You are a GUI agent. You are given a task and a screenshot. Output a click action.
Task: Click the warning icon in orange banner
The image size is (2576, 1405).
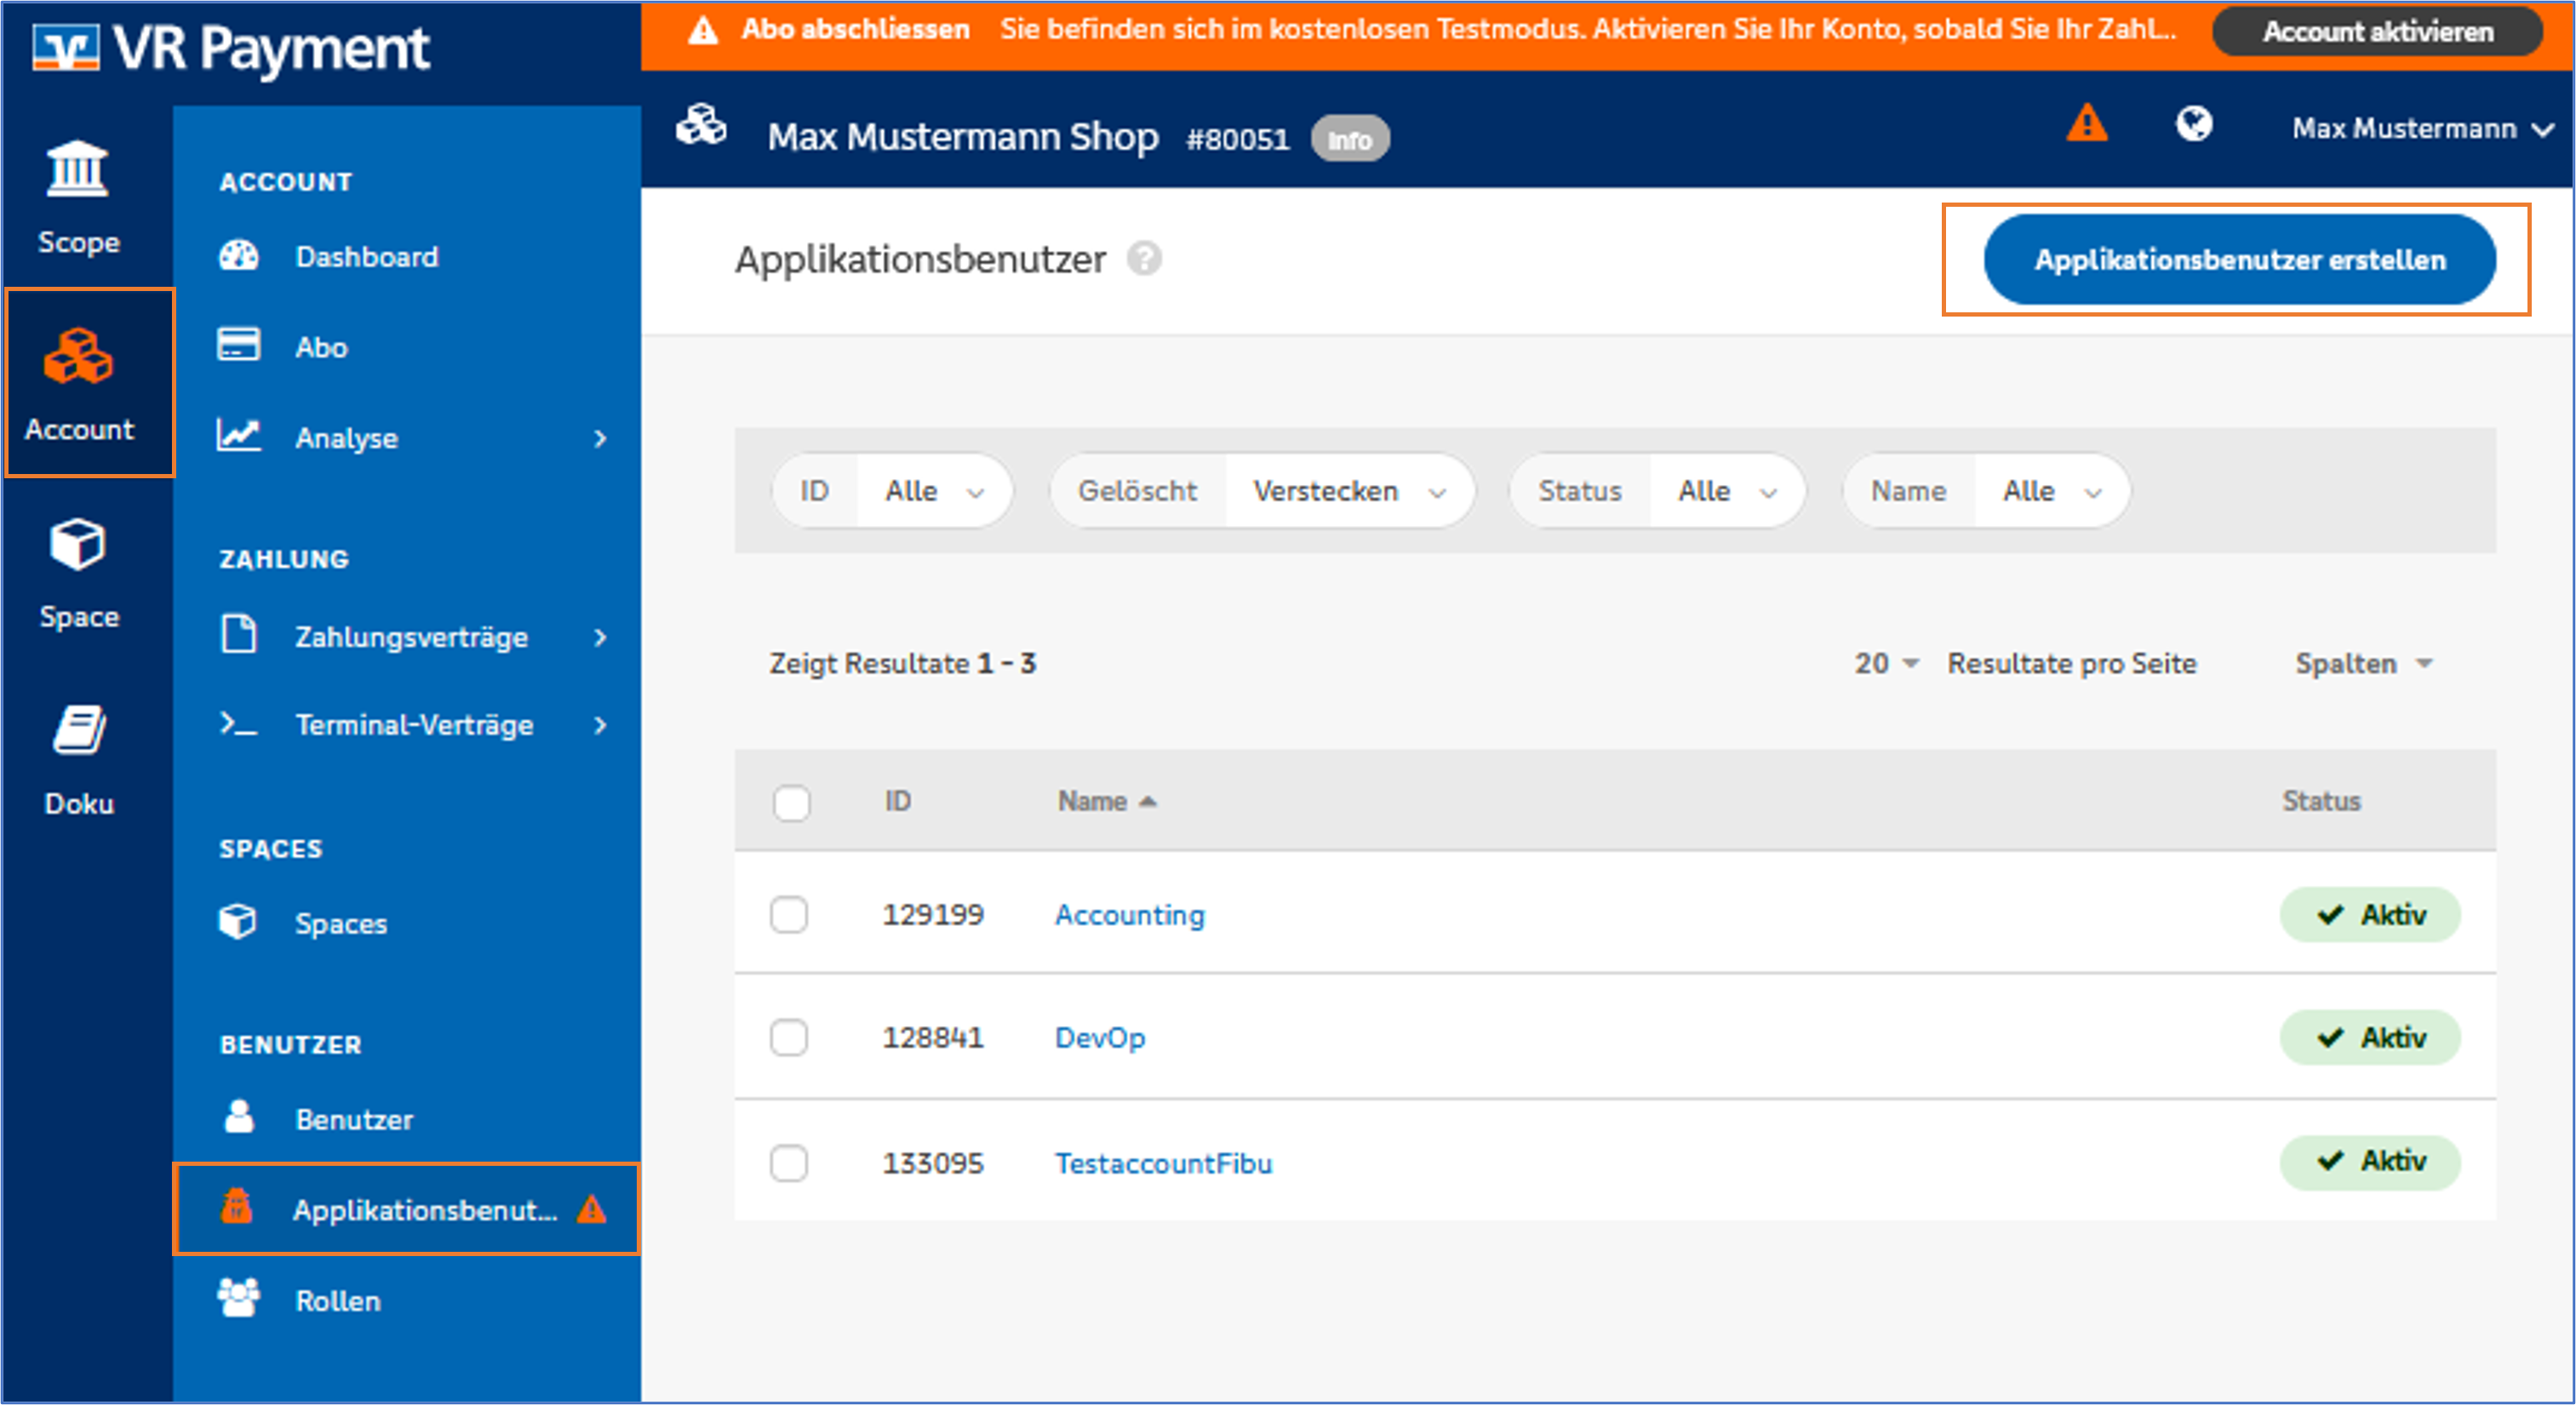click(704, 31)
